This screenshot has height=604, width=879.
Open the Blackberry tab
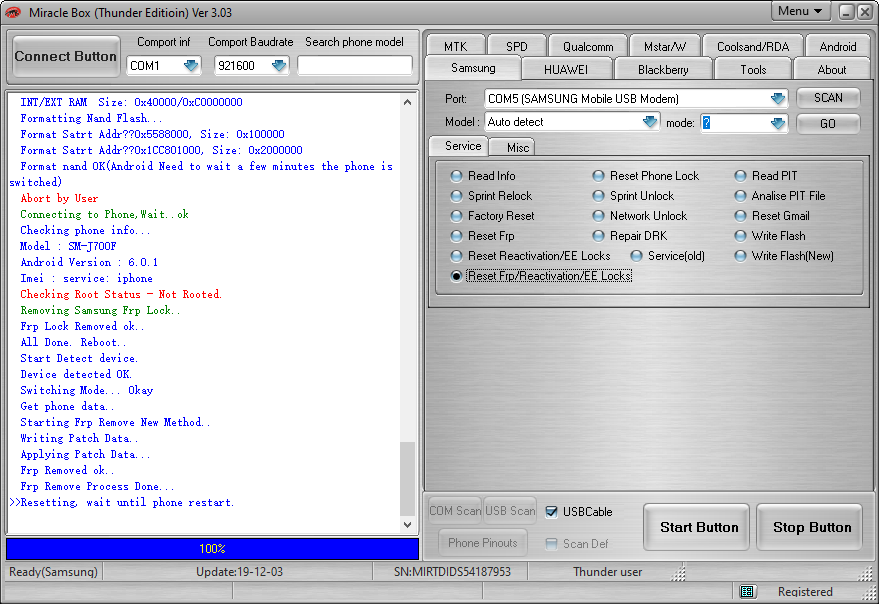(663, 70)
